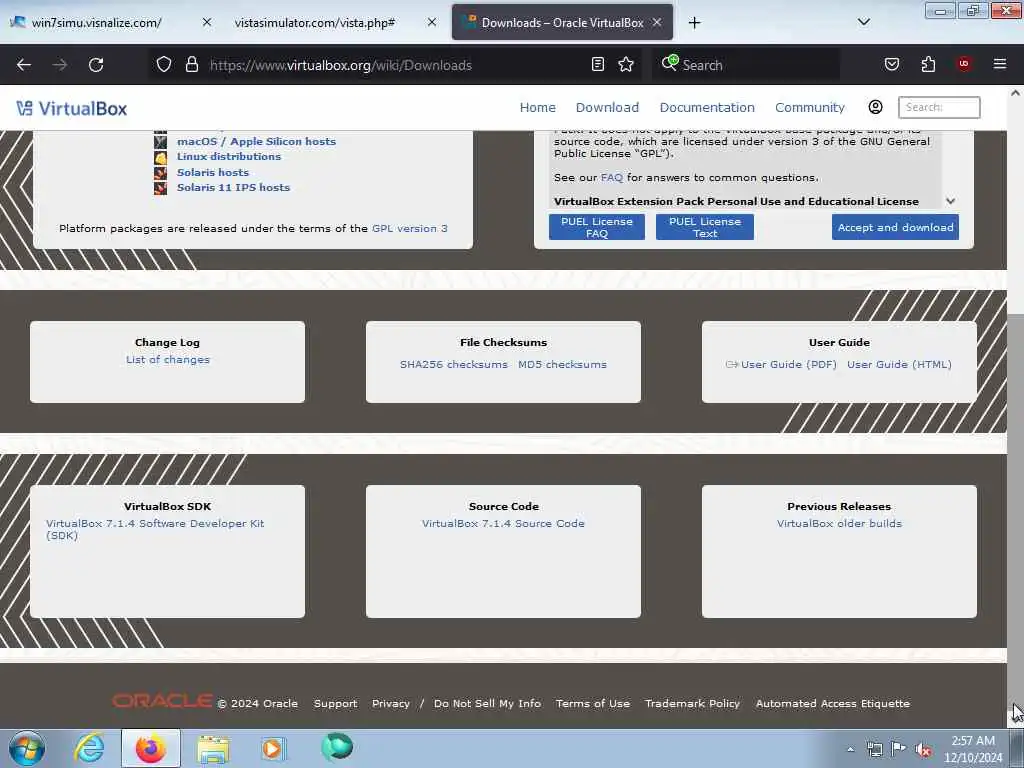Open the List of changes link
1024x768 pixels.
tap(168, 360)
